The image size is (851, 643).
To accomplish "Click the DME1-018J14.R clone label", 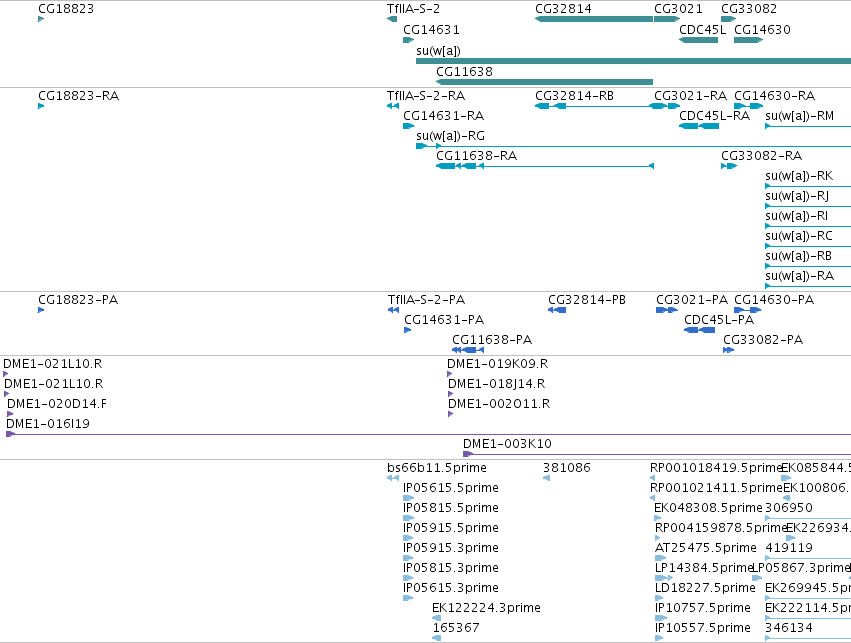I will point(497,384).
